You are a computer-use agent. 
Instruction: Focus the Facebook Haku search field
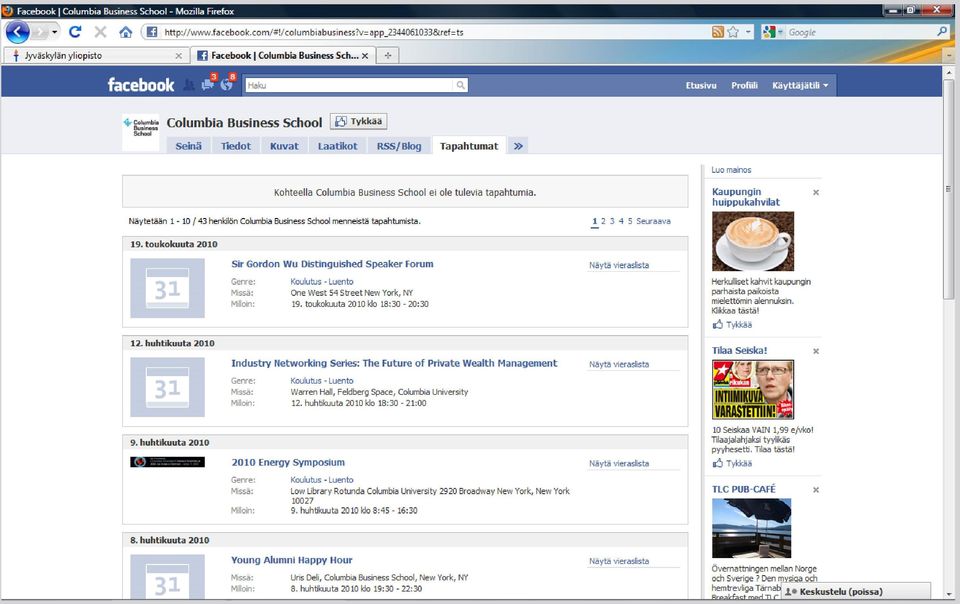click(x=350, y=85)
